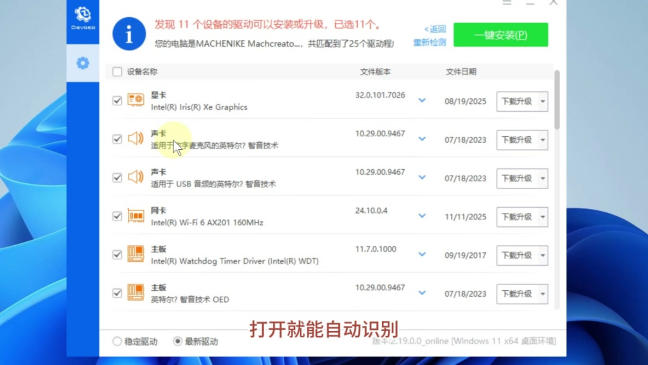Click the 返回 link
The width and height of the screenshot is (648, 365).
point(435,29)
